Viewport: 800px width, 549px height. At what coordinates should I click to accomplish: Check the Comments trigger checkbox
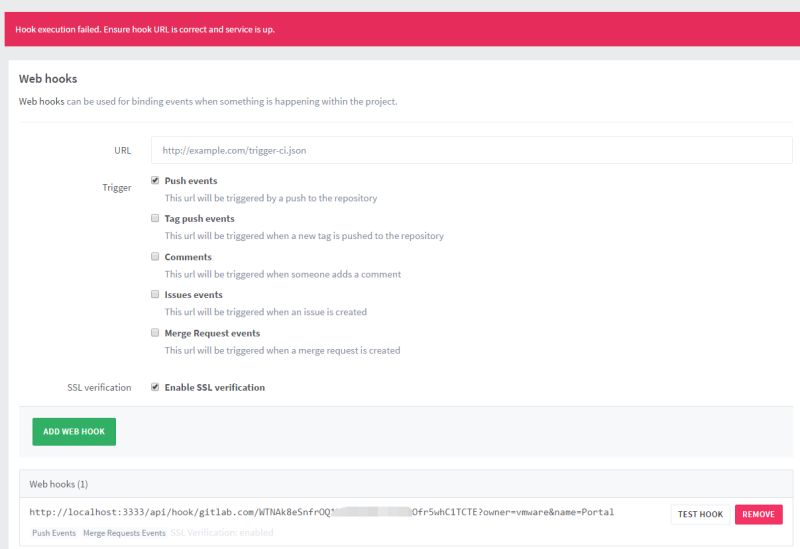pyautogui.click(x=155, y=256)
